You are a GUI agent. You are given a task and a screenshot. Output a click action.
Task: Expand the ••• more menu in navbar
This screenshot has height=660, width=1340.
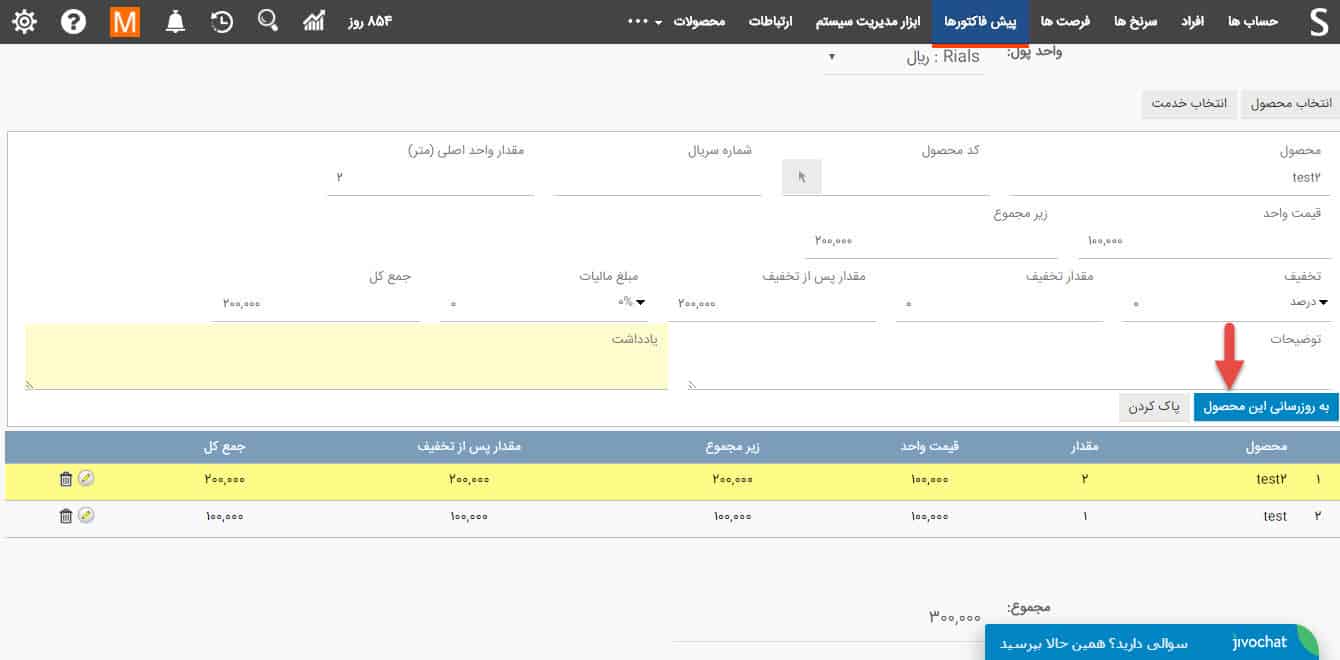tap(646, 21)
